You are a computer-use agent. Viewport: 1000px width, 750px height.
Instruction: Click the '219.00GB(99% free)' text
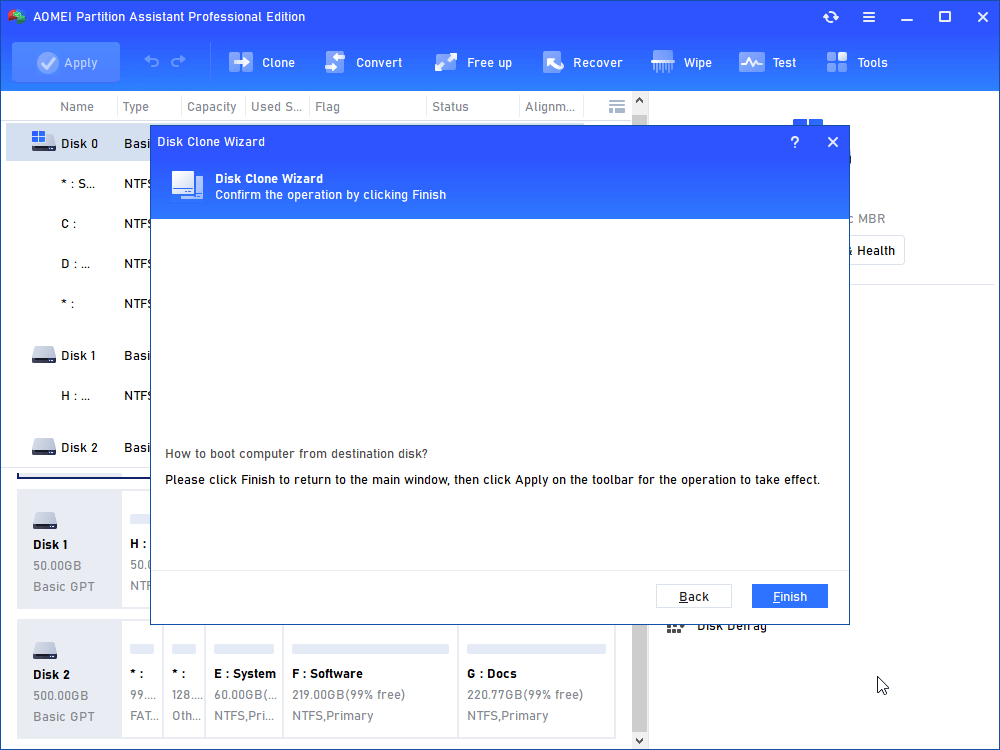[x=348, y=695]
